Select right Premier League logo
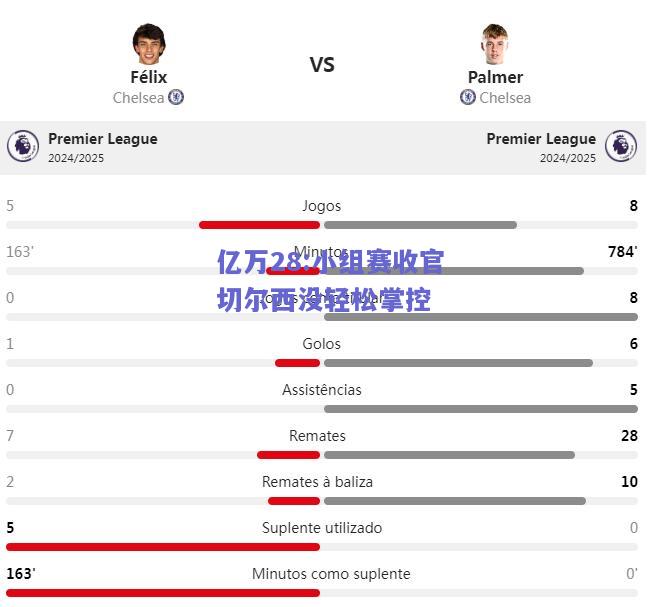Image resolution: width=660 pixels, height=607 pixels. coord(621,146)
